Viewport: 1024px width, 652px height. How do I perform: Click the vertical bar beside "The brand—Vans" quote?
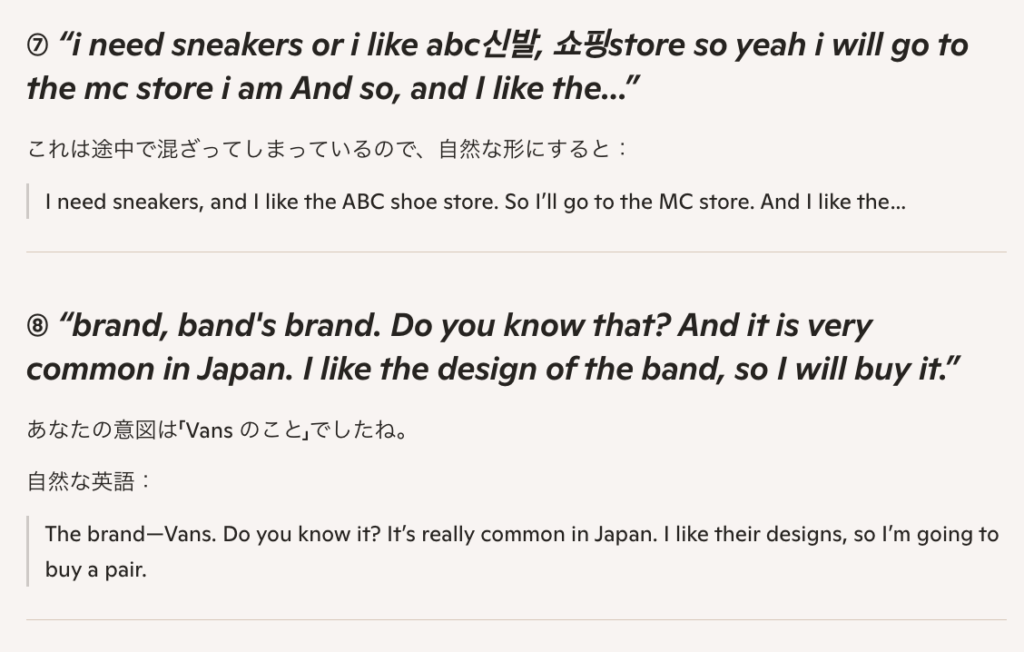[x=29, y=552]
